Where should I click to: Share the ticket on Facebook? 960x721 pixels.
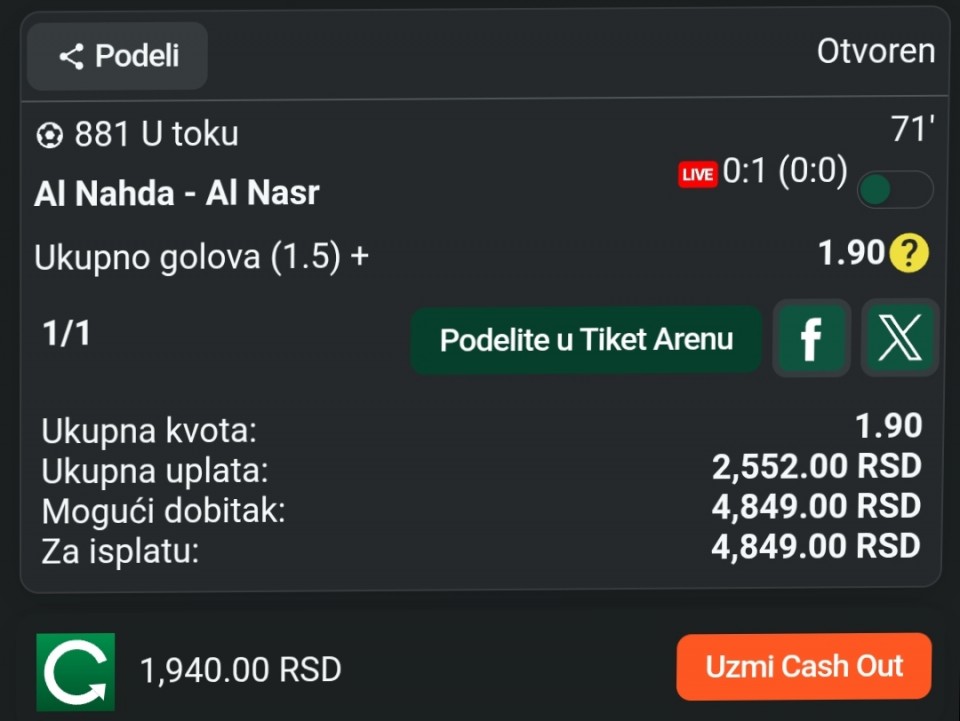coord(811,339)
